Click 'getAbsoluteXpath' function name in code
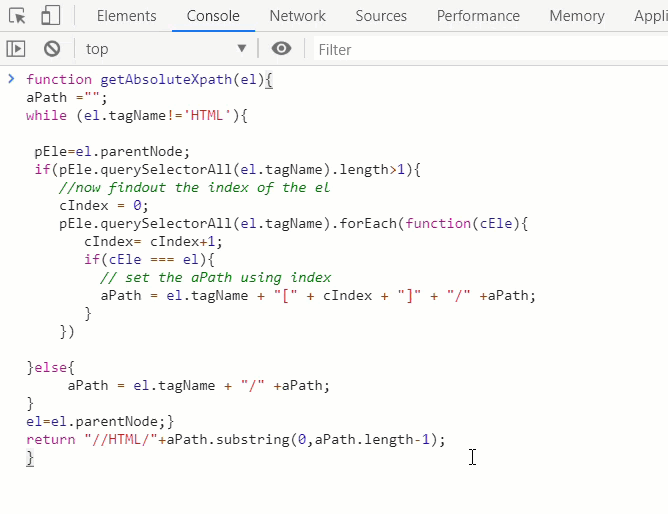The width and height of the screenshot is (668, 514). [166, 80]
